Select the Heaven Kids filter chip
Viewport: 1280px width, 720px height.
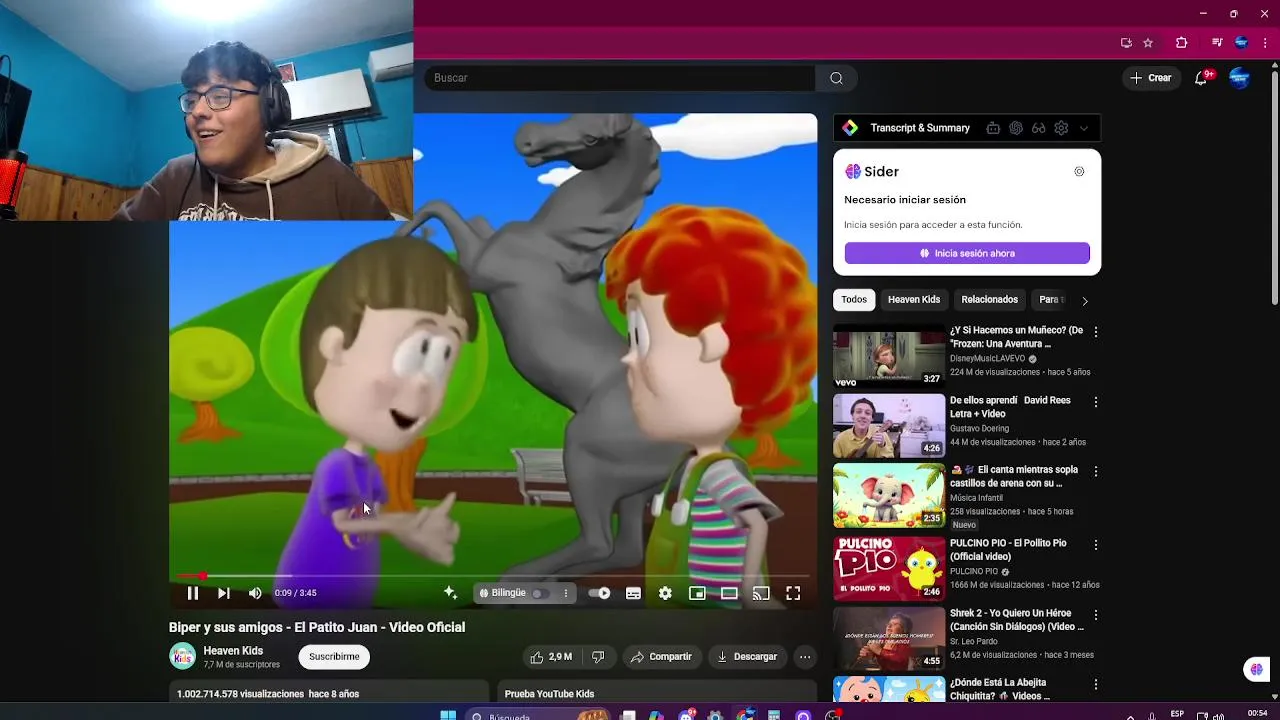coord(914,300)
